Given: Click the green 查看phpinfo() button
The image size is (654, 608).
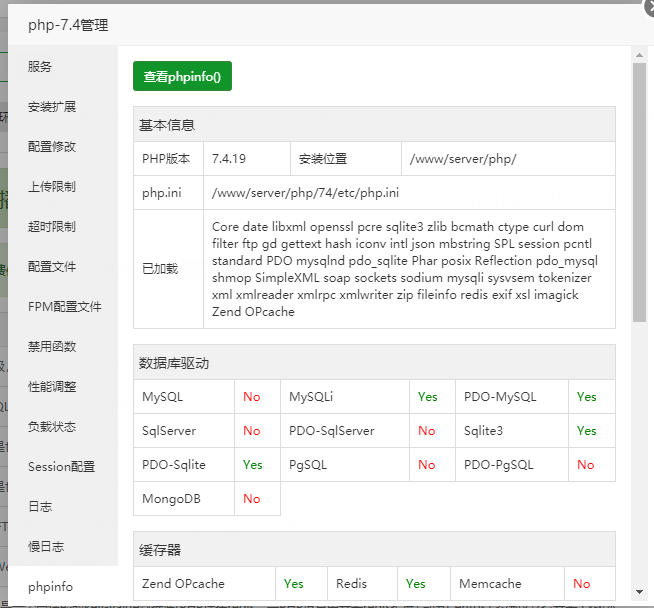Looking at the screenshot, I should coord(182,76).
